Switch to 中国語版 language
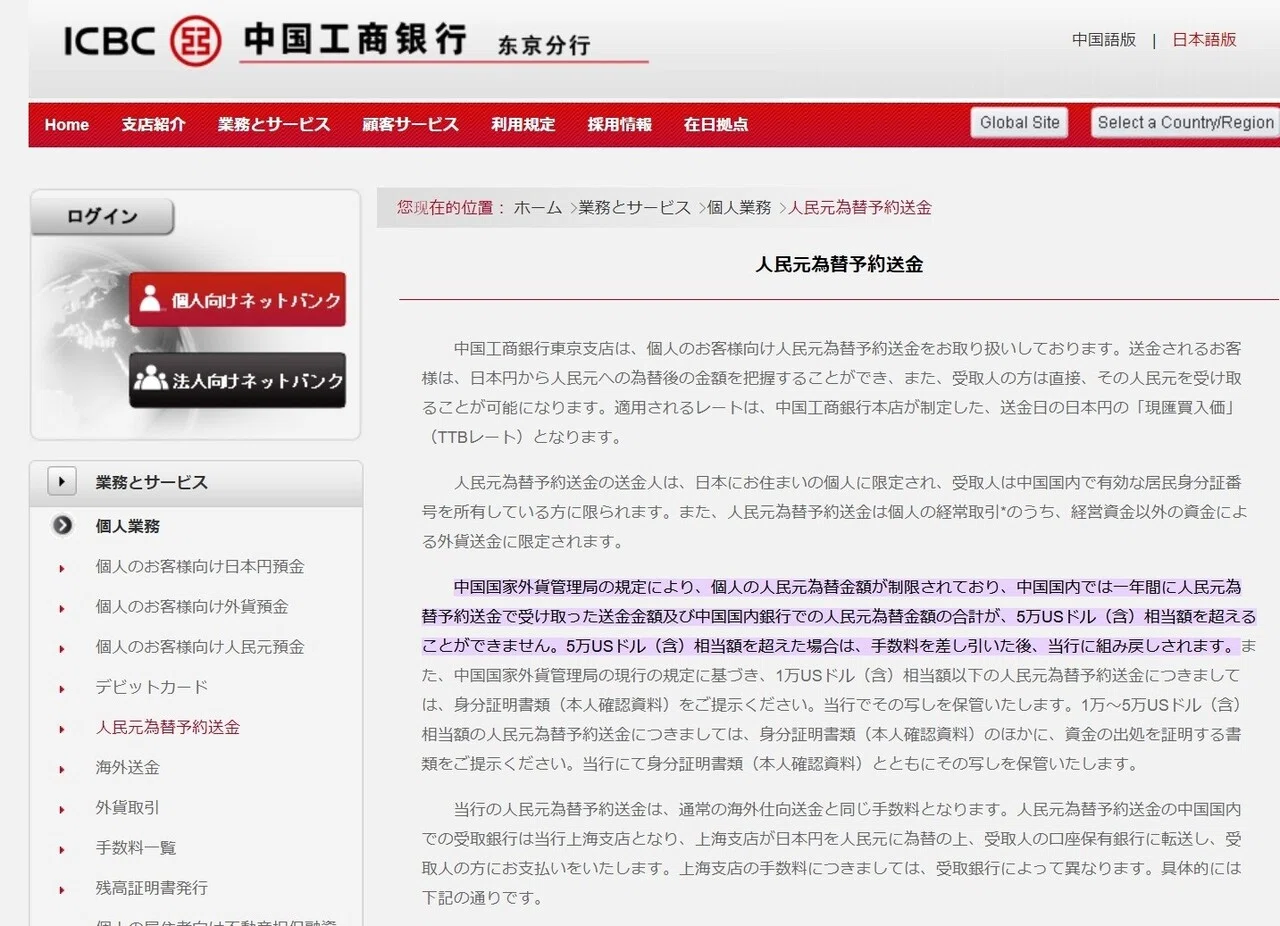The image size is (1280, 926). pyautogui.click(x=1104, y=40)
